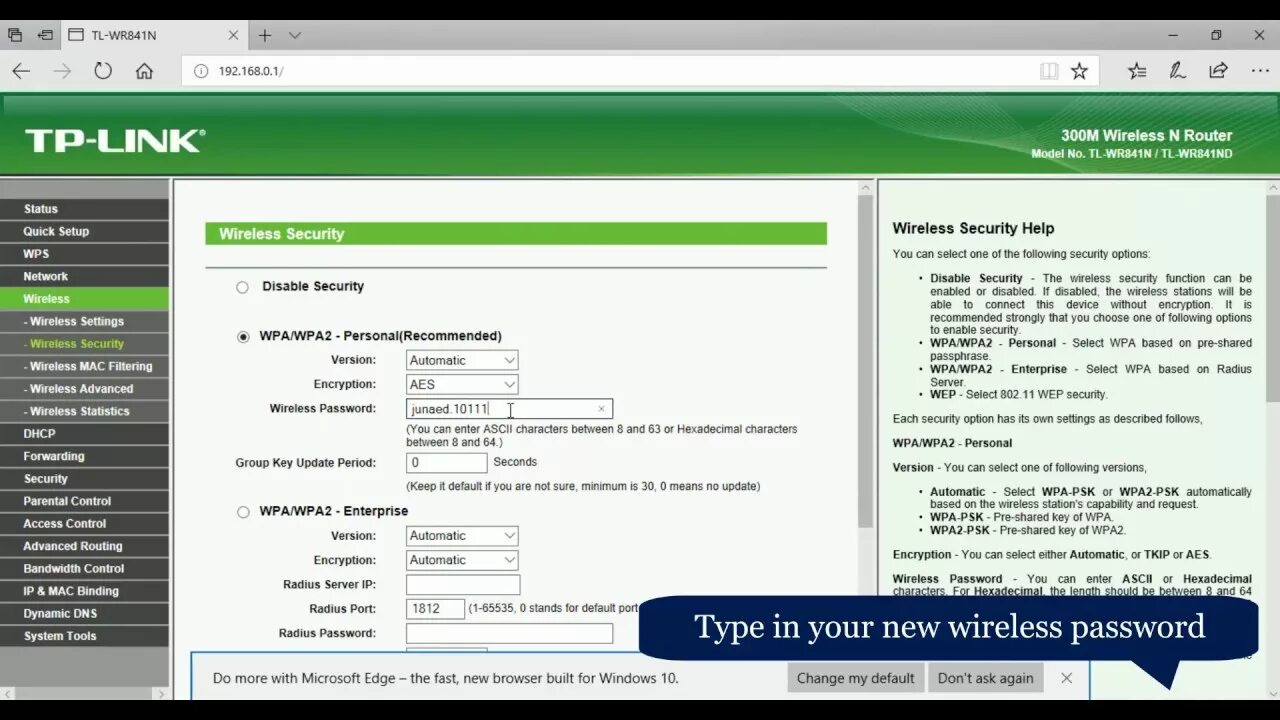
Task: Open DHCP menu item
Action: point(84,434)
